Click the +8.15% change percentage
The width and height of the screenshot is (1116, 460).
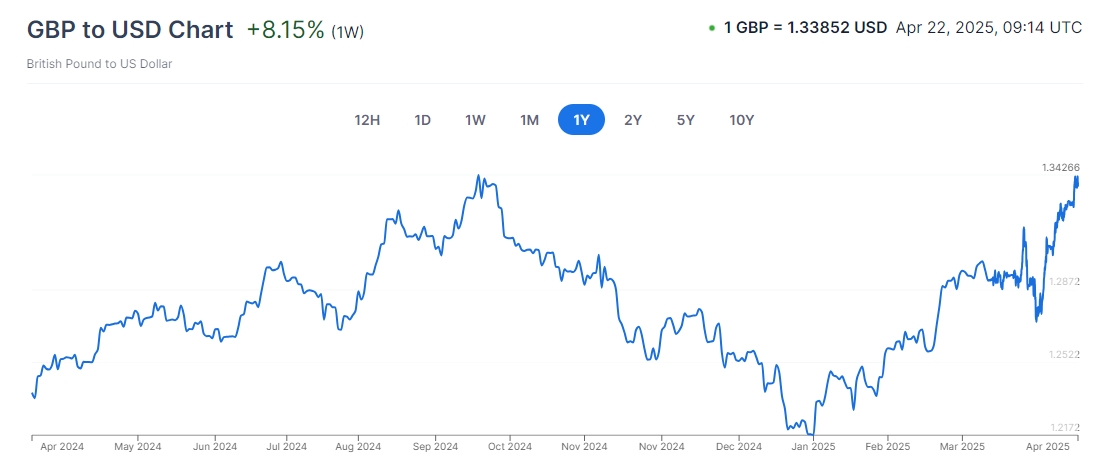click(286, 30)
